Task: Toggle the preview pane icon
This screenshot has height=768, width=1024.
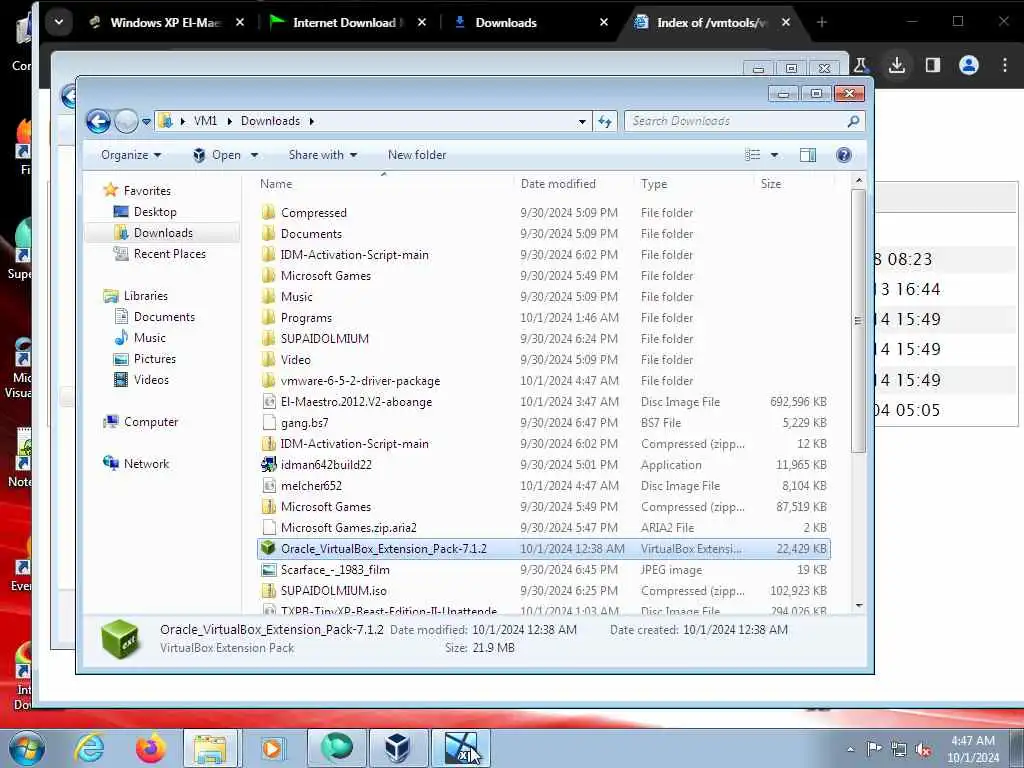Action: point(808,155)
